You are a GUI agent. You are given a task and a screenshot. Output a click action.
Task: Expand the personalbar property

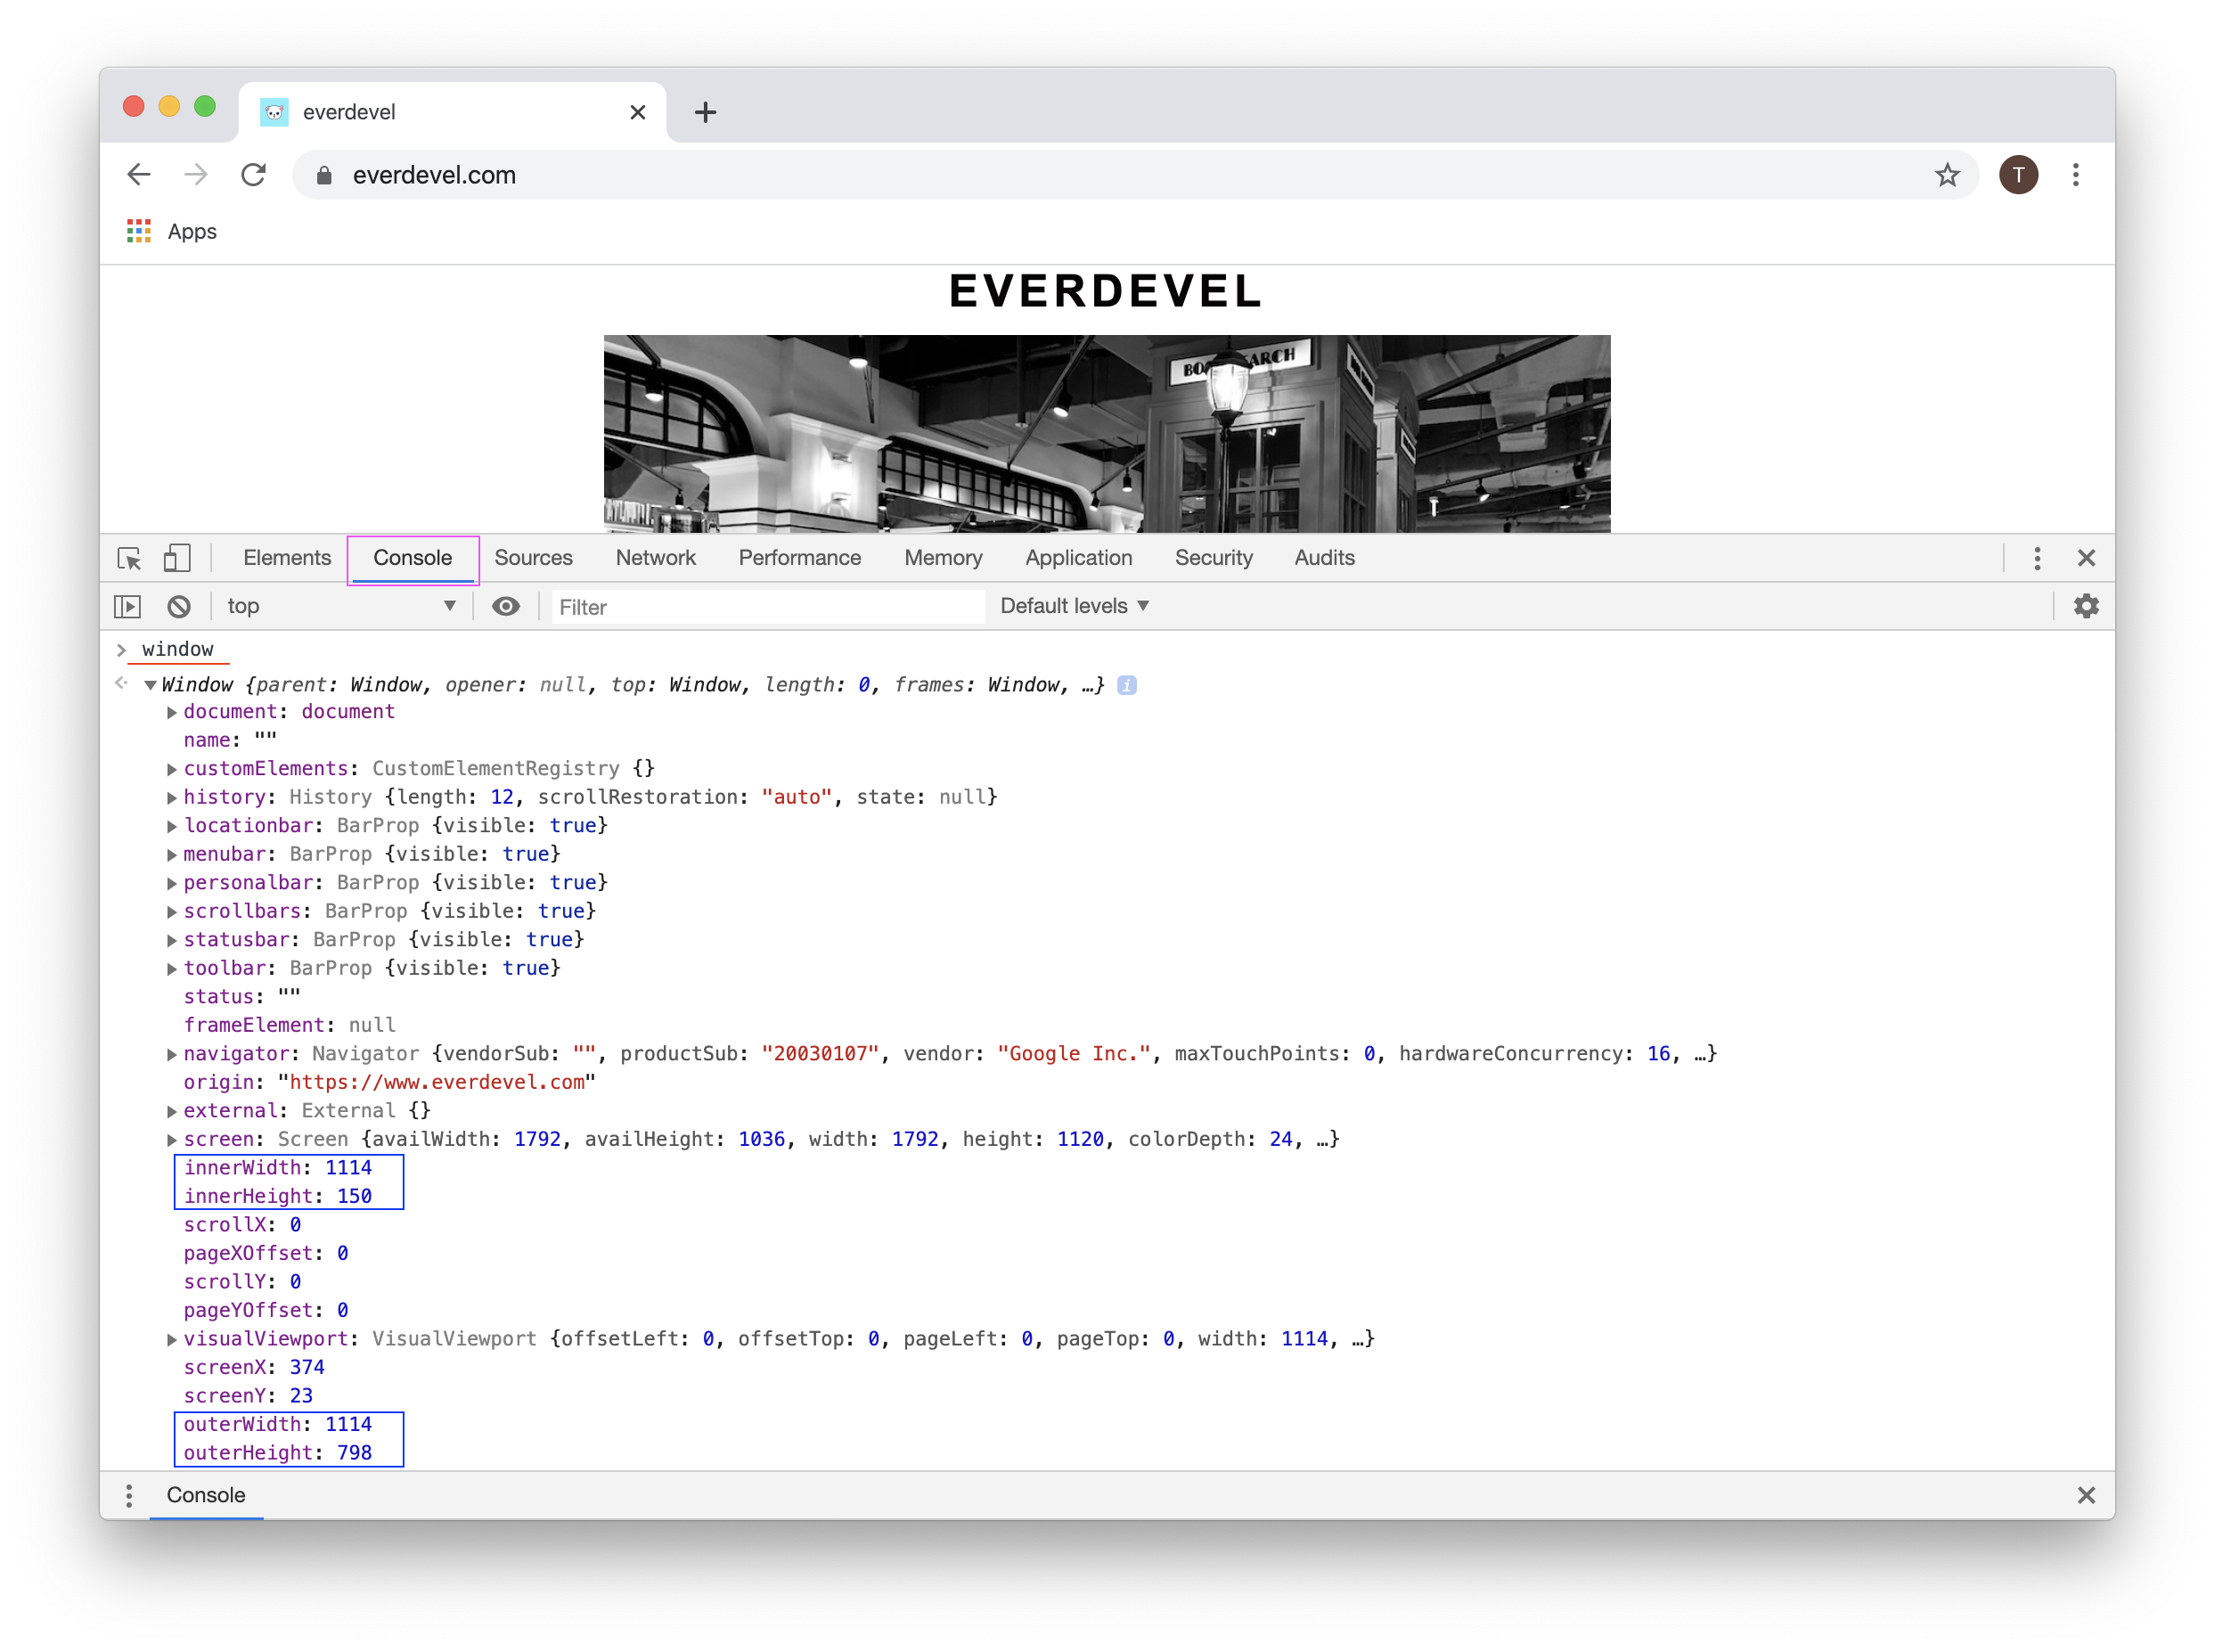pyautogui.click(x=171, y=883)
